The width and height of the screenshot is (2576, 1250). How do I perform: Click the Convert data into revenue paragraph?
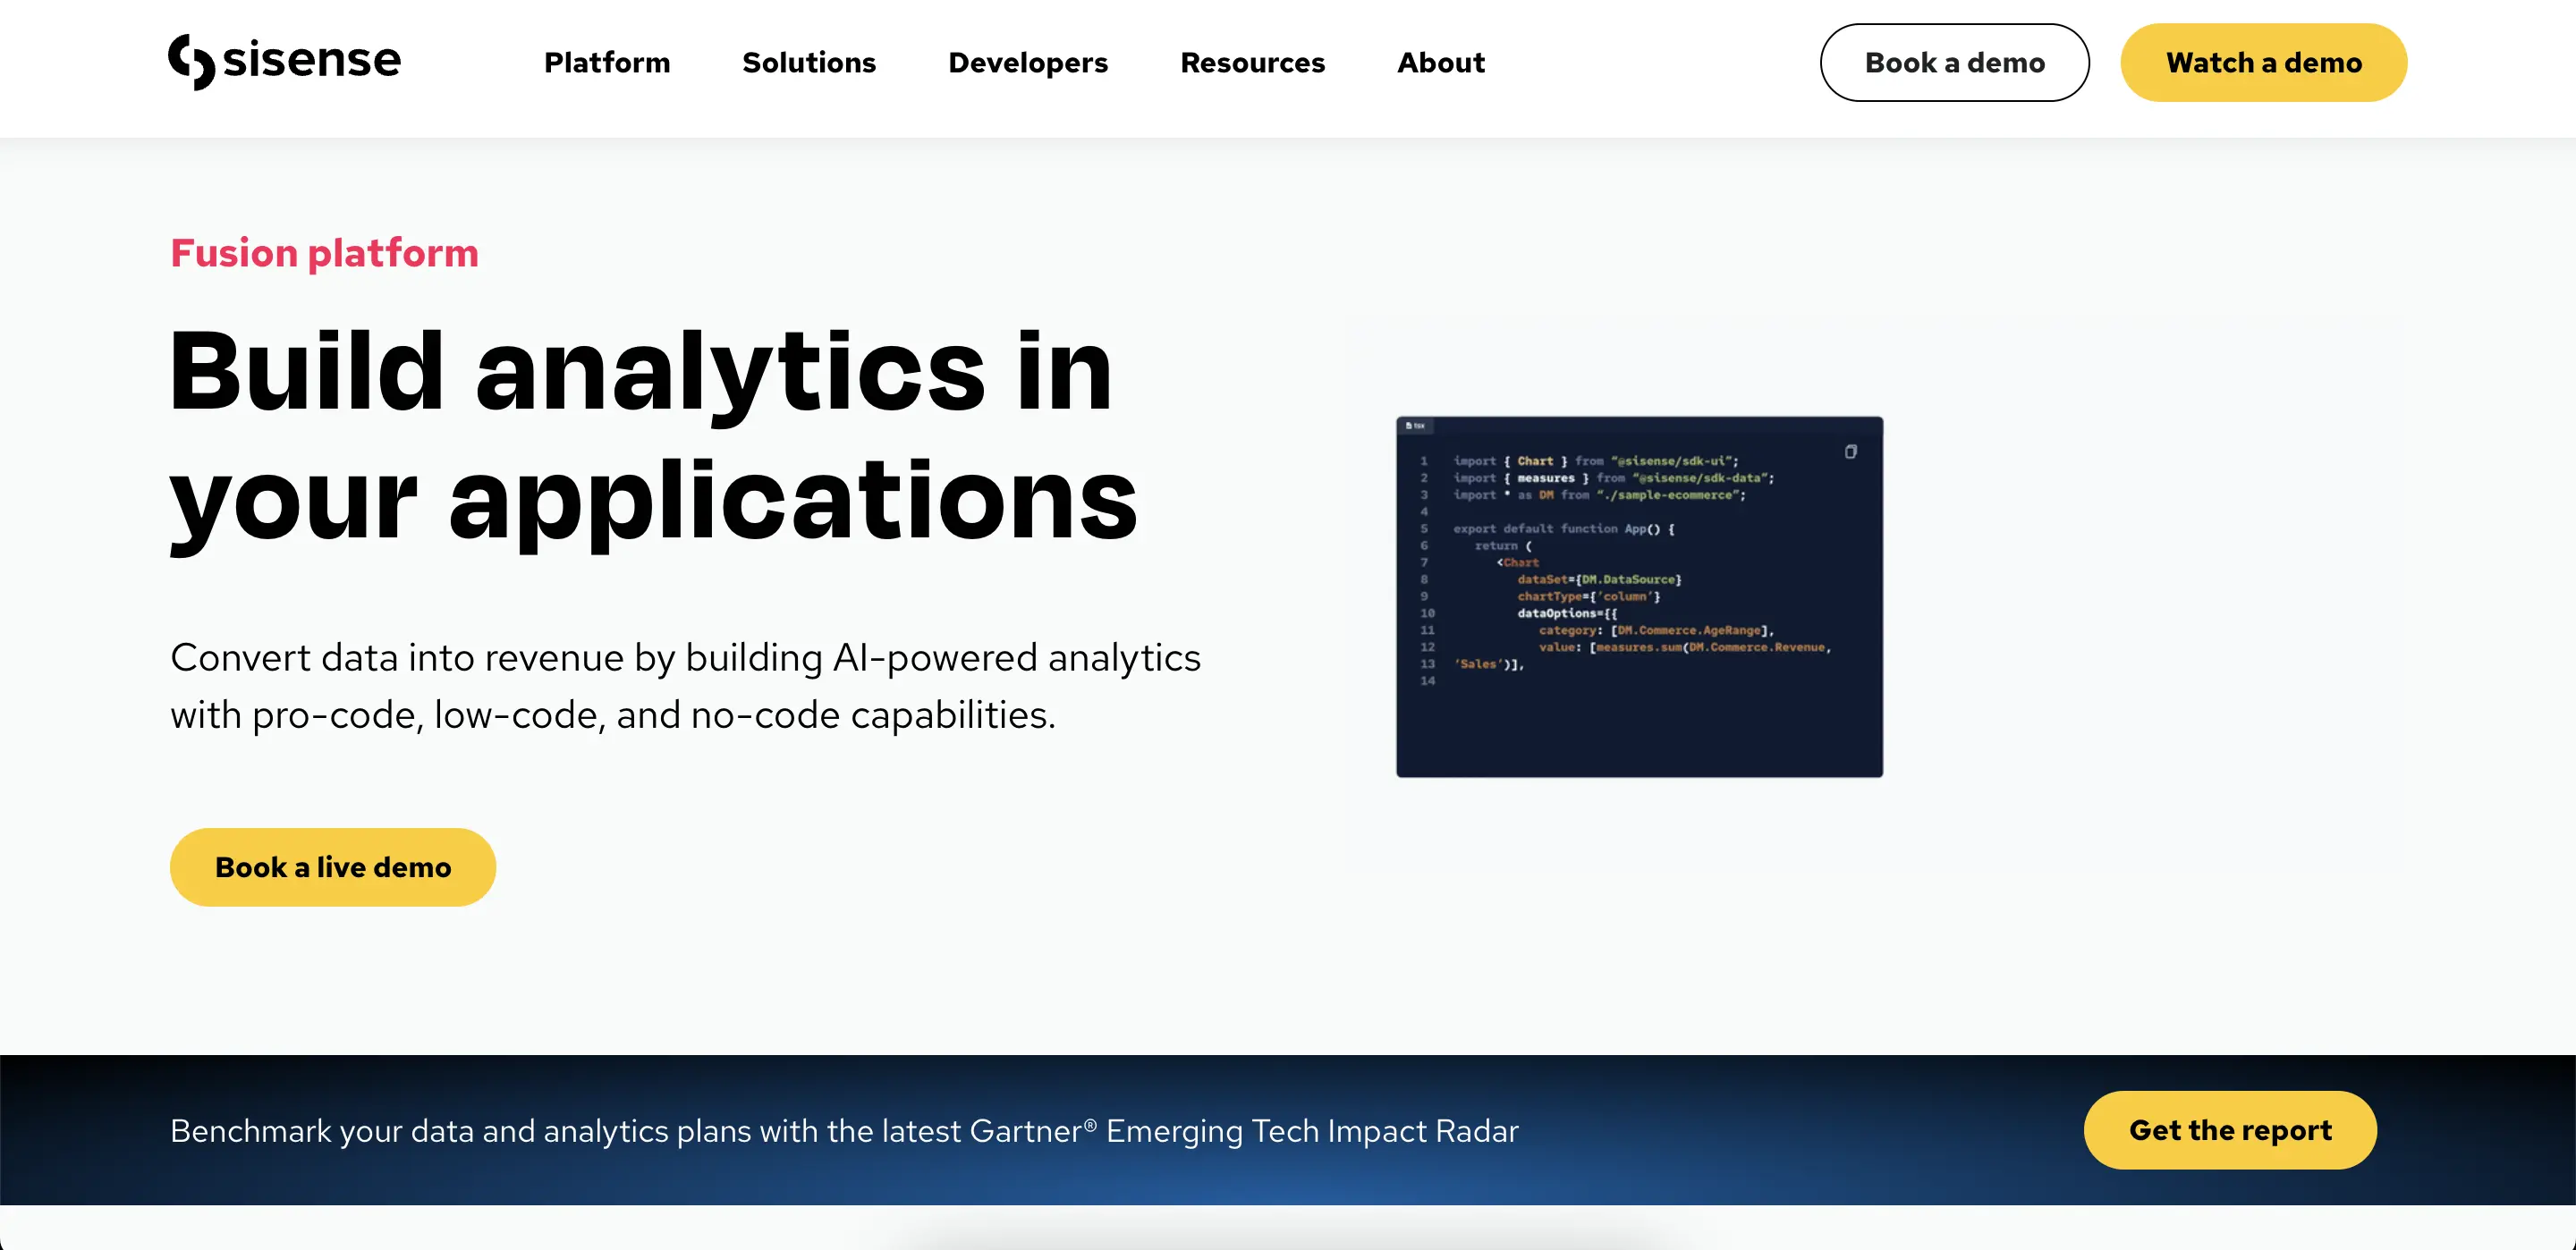pyautogui.click(x=685, y=686)
